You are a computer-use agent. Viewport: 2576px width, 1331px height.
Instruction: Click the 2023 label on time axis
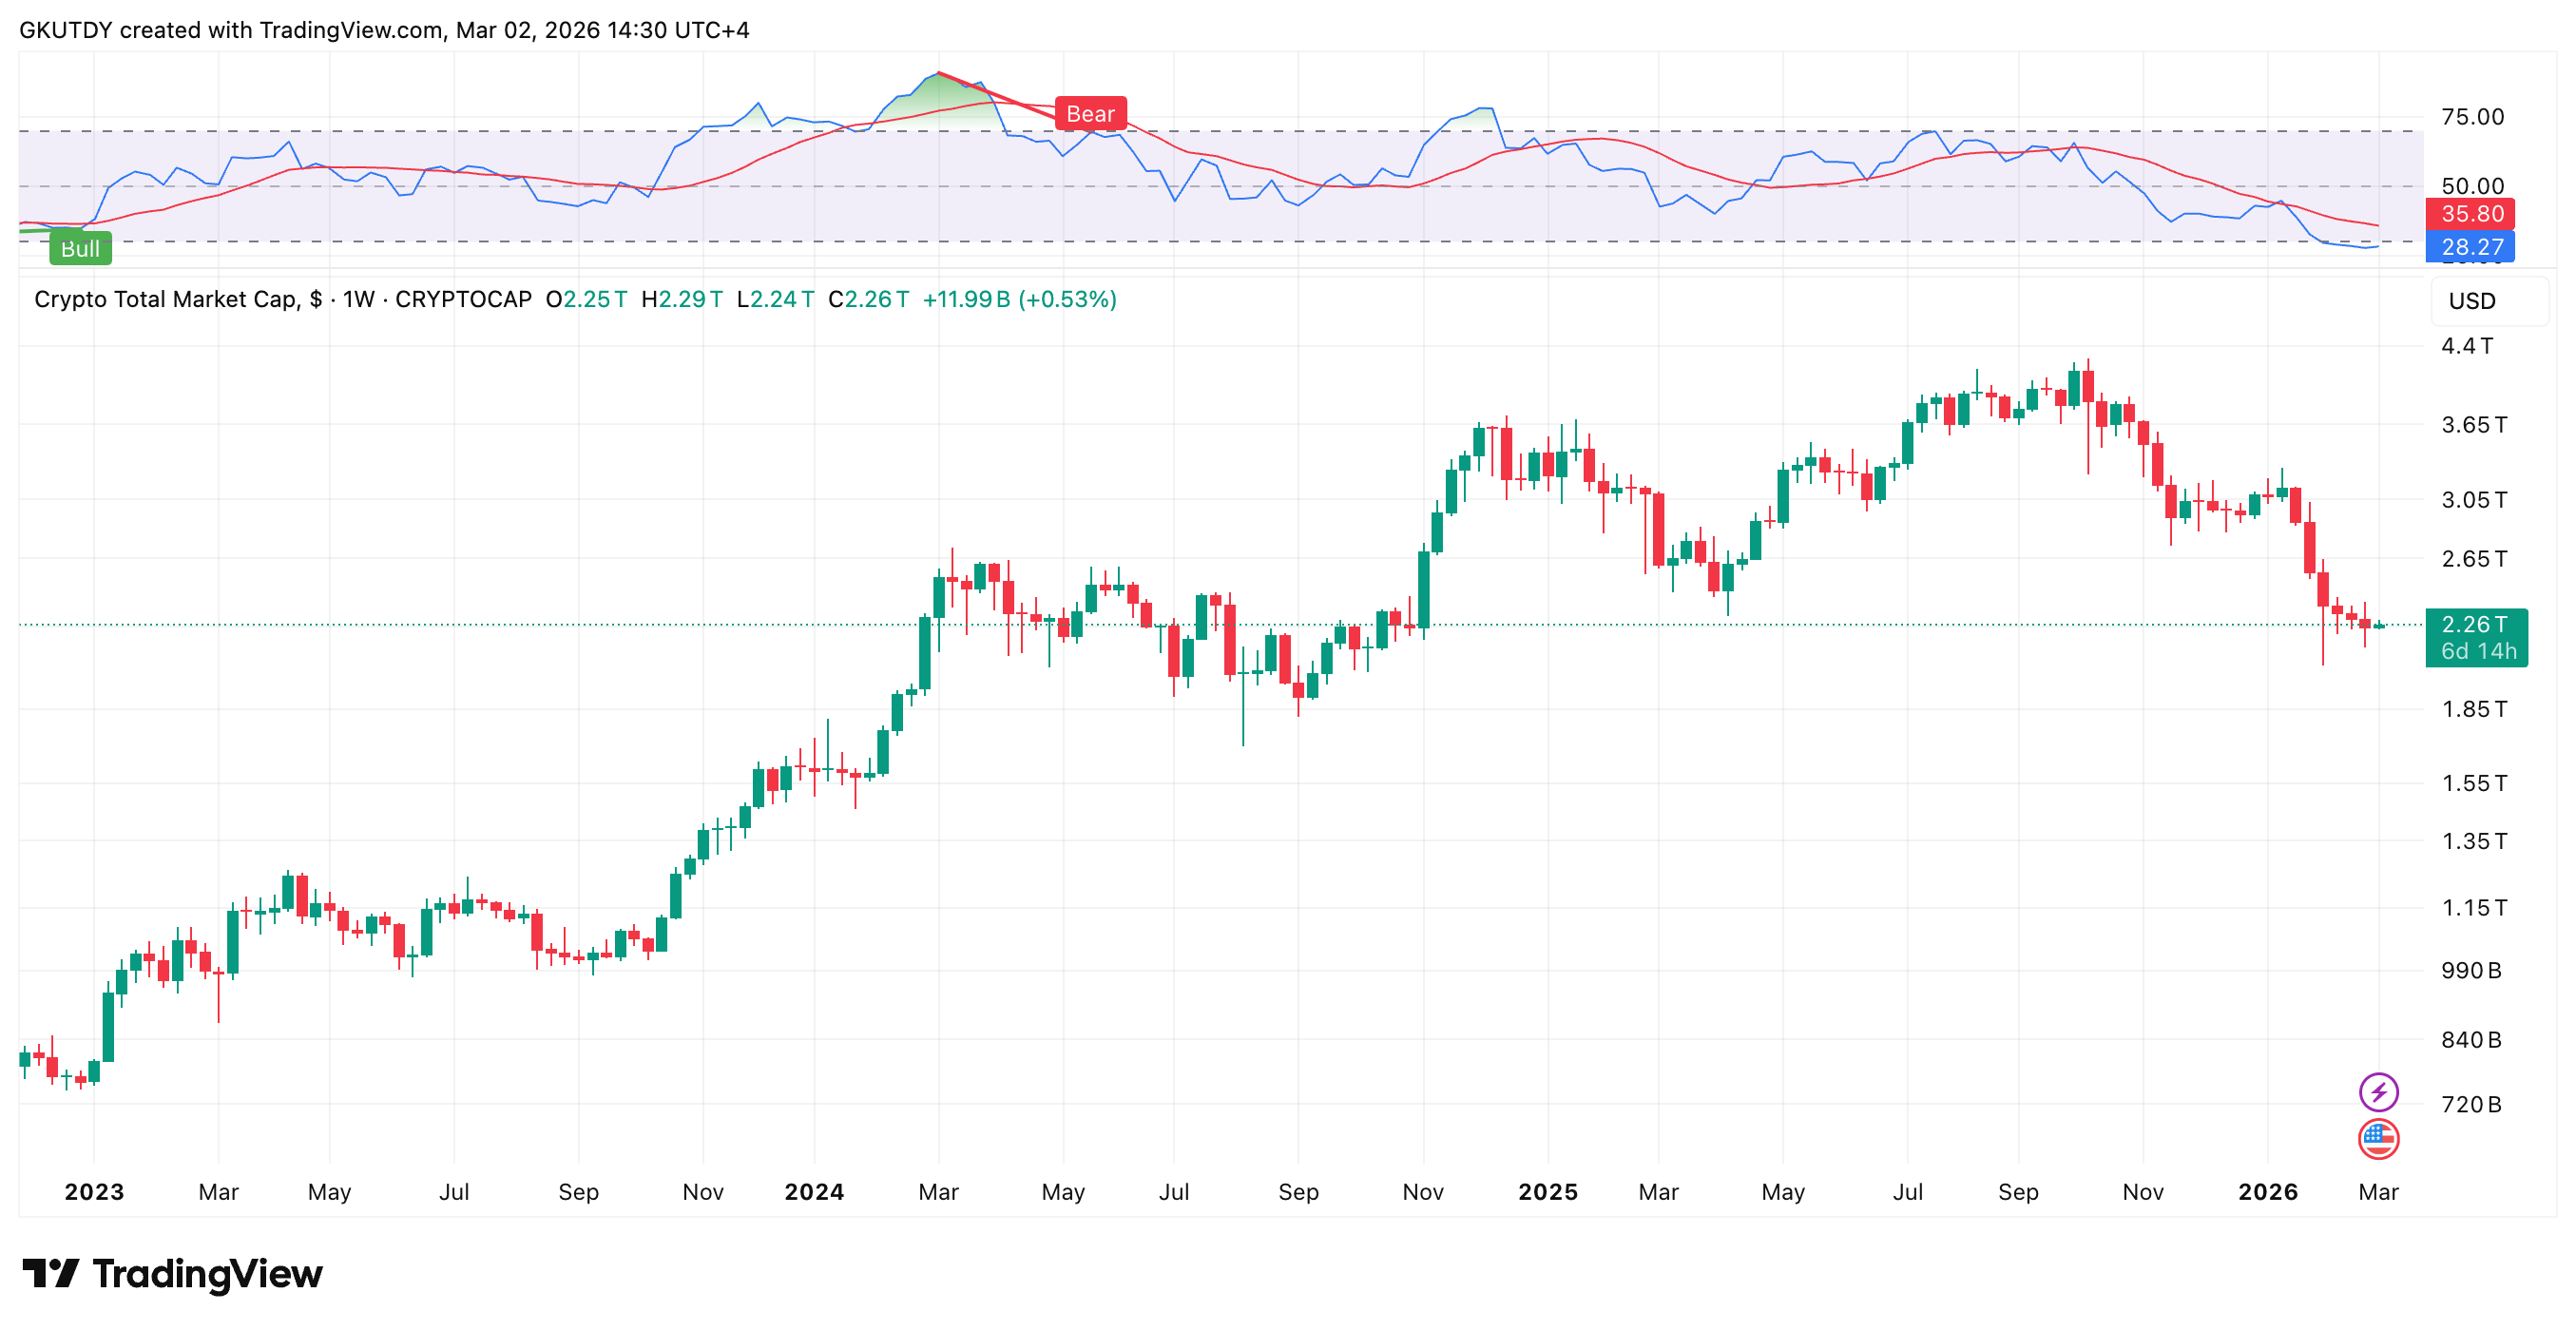(x=94, y=1191)
